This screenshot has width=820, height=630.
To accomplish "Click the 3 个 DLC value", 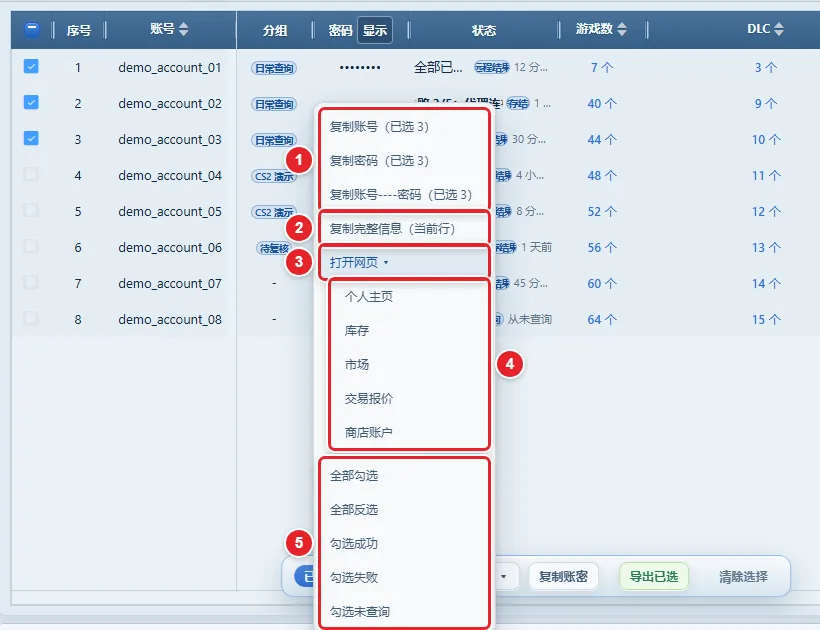I will tap(766, 67).
